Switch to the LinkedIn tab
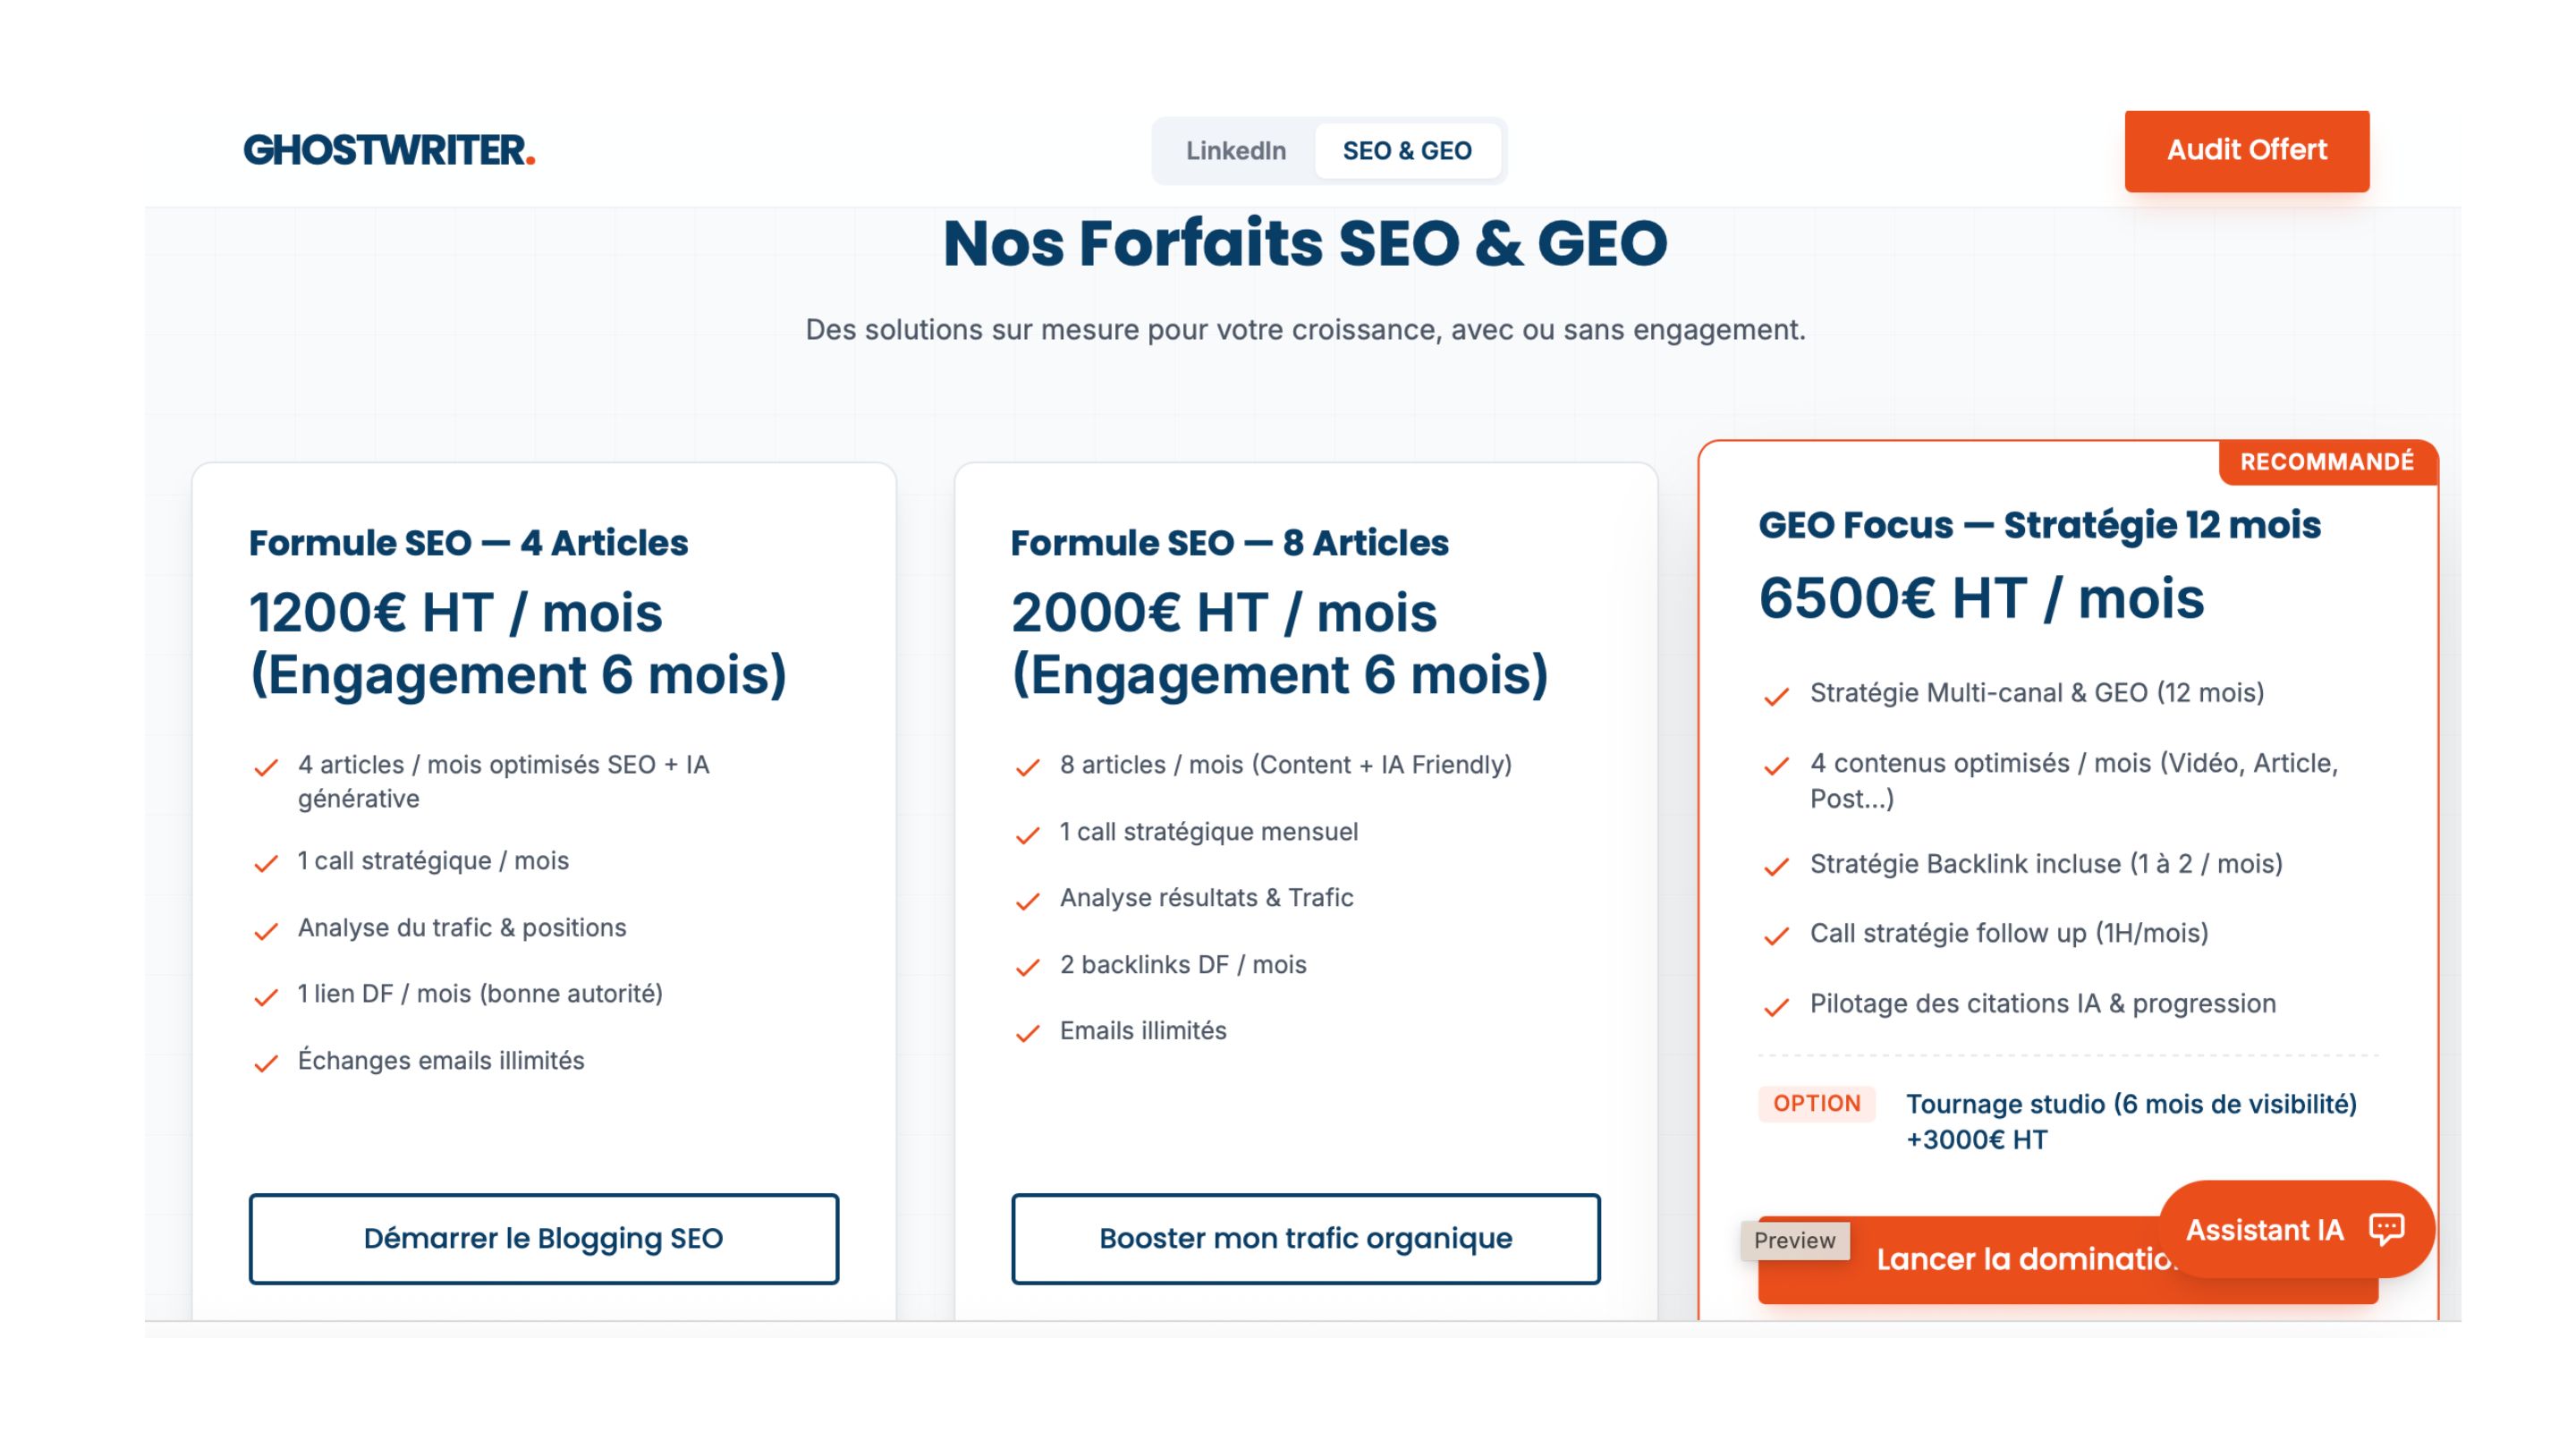 coord(1235,151)
